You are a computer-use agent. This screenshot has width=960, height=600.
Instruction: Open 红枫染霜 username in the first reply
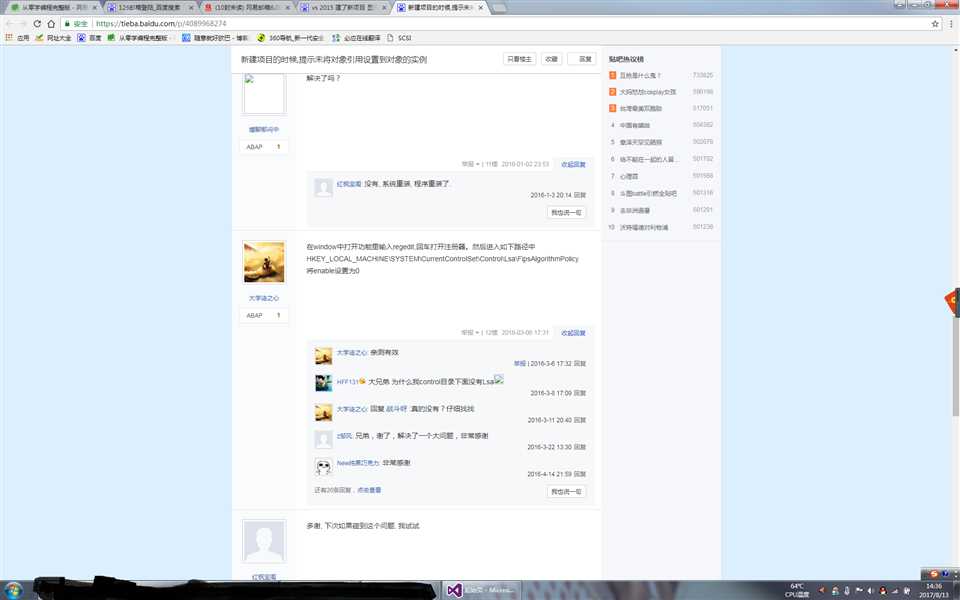click(348, 184)
